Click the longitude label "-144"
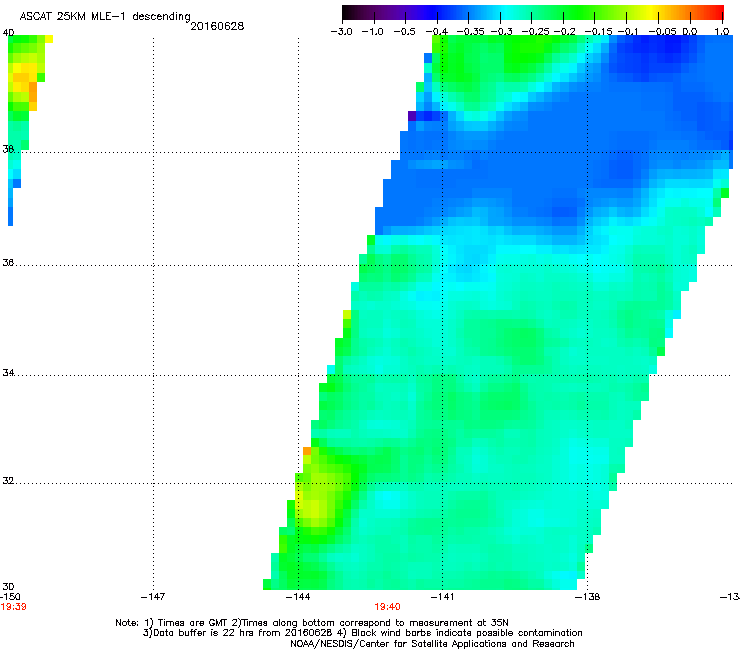This screenshot has height=650, width=740. [x=298, y=597]
